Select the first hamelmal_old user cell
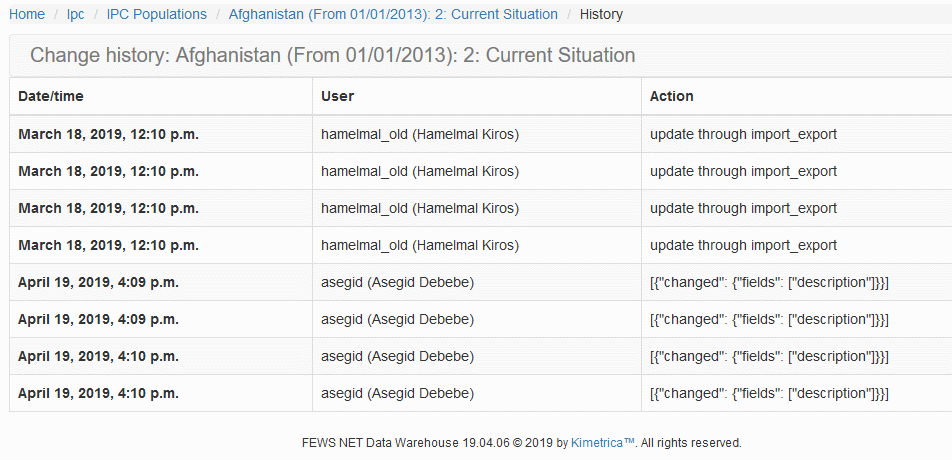This screenshot has height=460, width=952. [x=419, y=134]
